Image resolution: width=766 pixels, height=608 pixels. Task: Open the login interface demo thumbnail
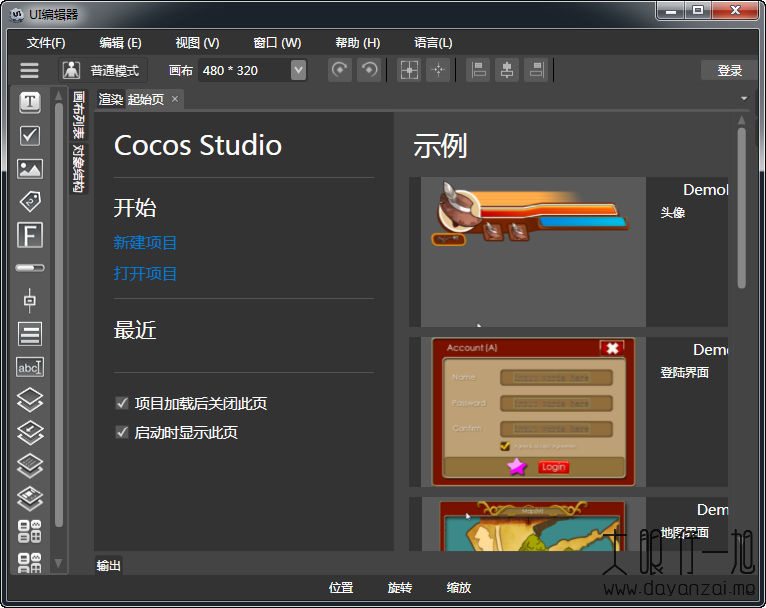528,411
